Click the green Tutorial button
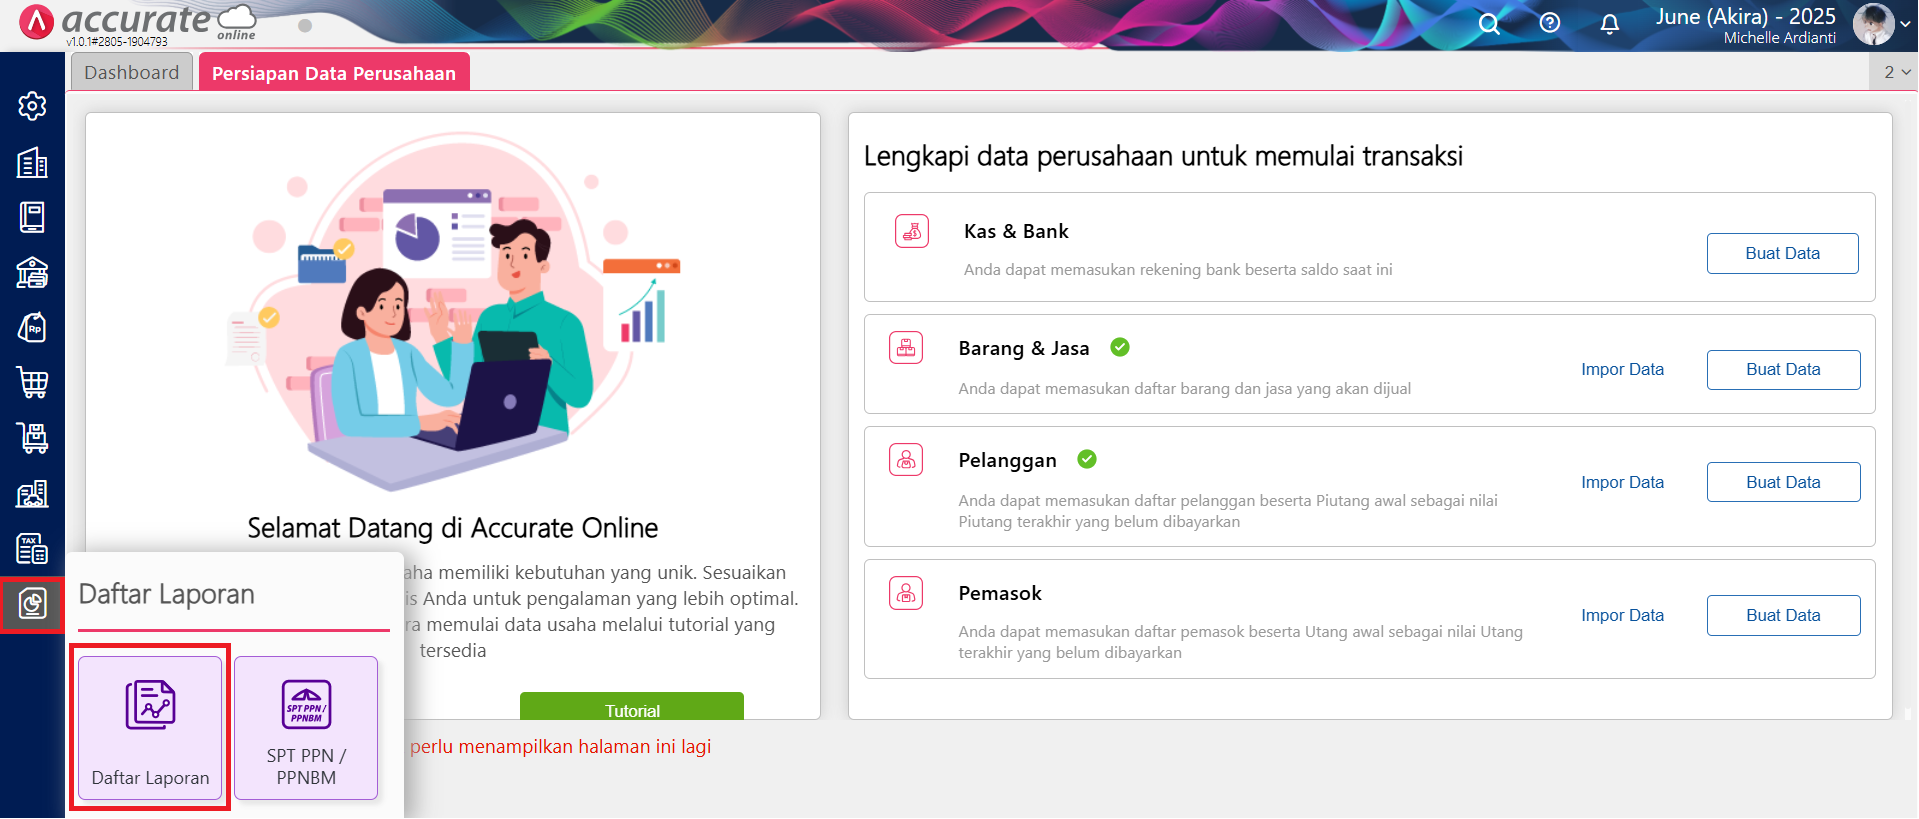The image size is (1919, 819). [632, 706]
